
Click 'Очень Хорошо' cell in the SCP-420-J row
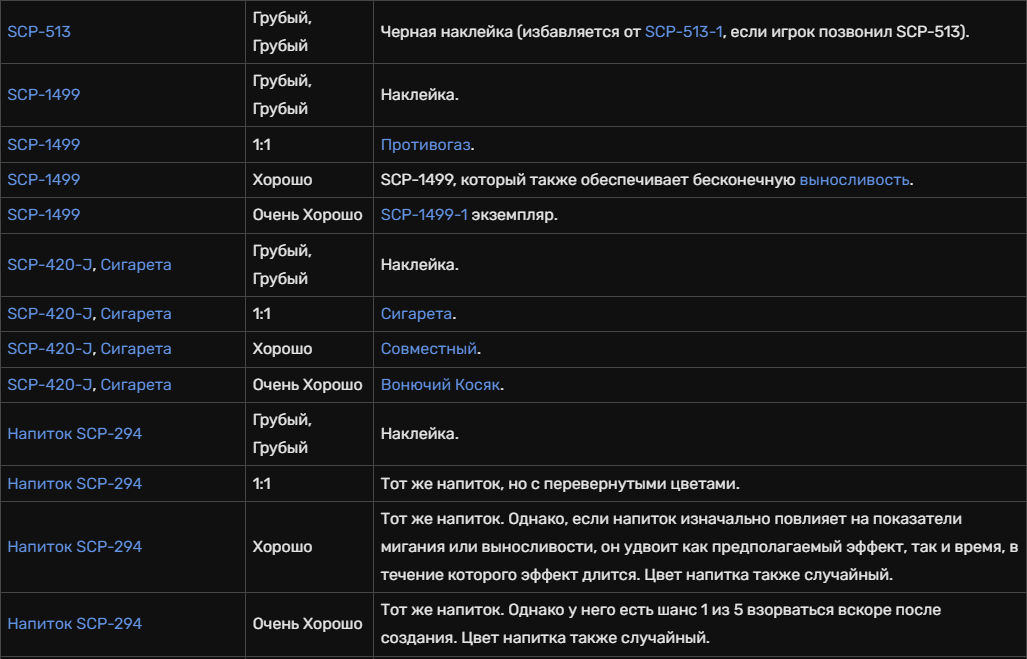pyautogui.click(x=309, y=385)
